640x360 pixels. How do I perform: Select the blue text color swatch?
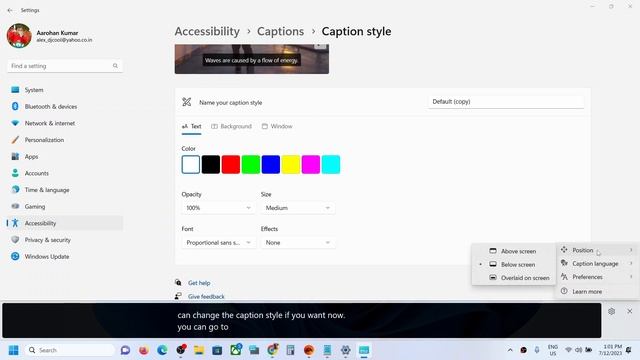pyautogui.click(x=271, y=164)
